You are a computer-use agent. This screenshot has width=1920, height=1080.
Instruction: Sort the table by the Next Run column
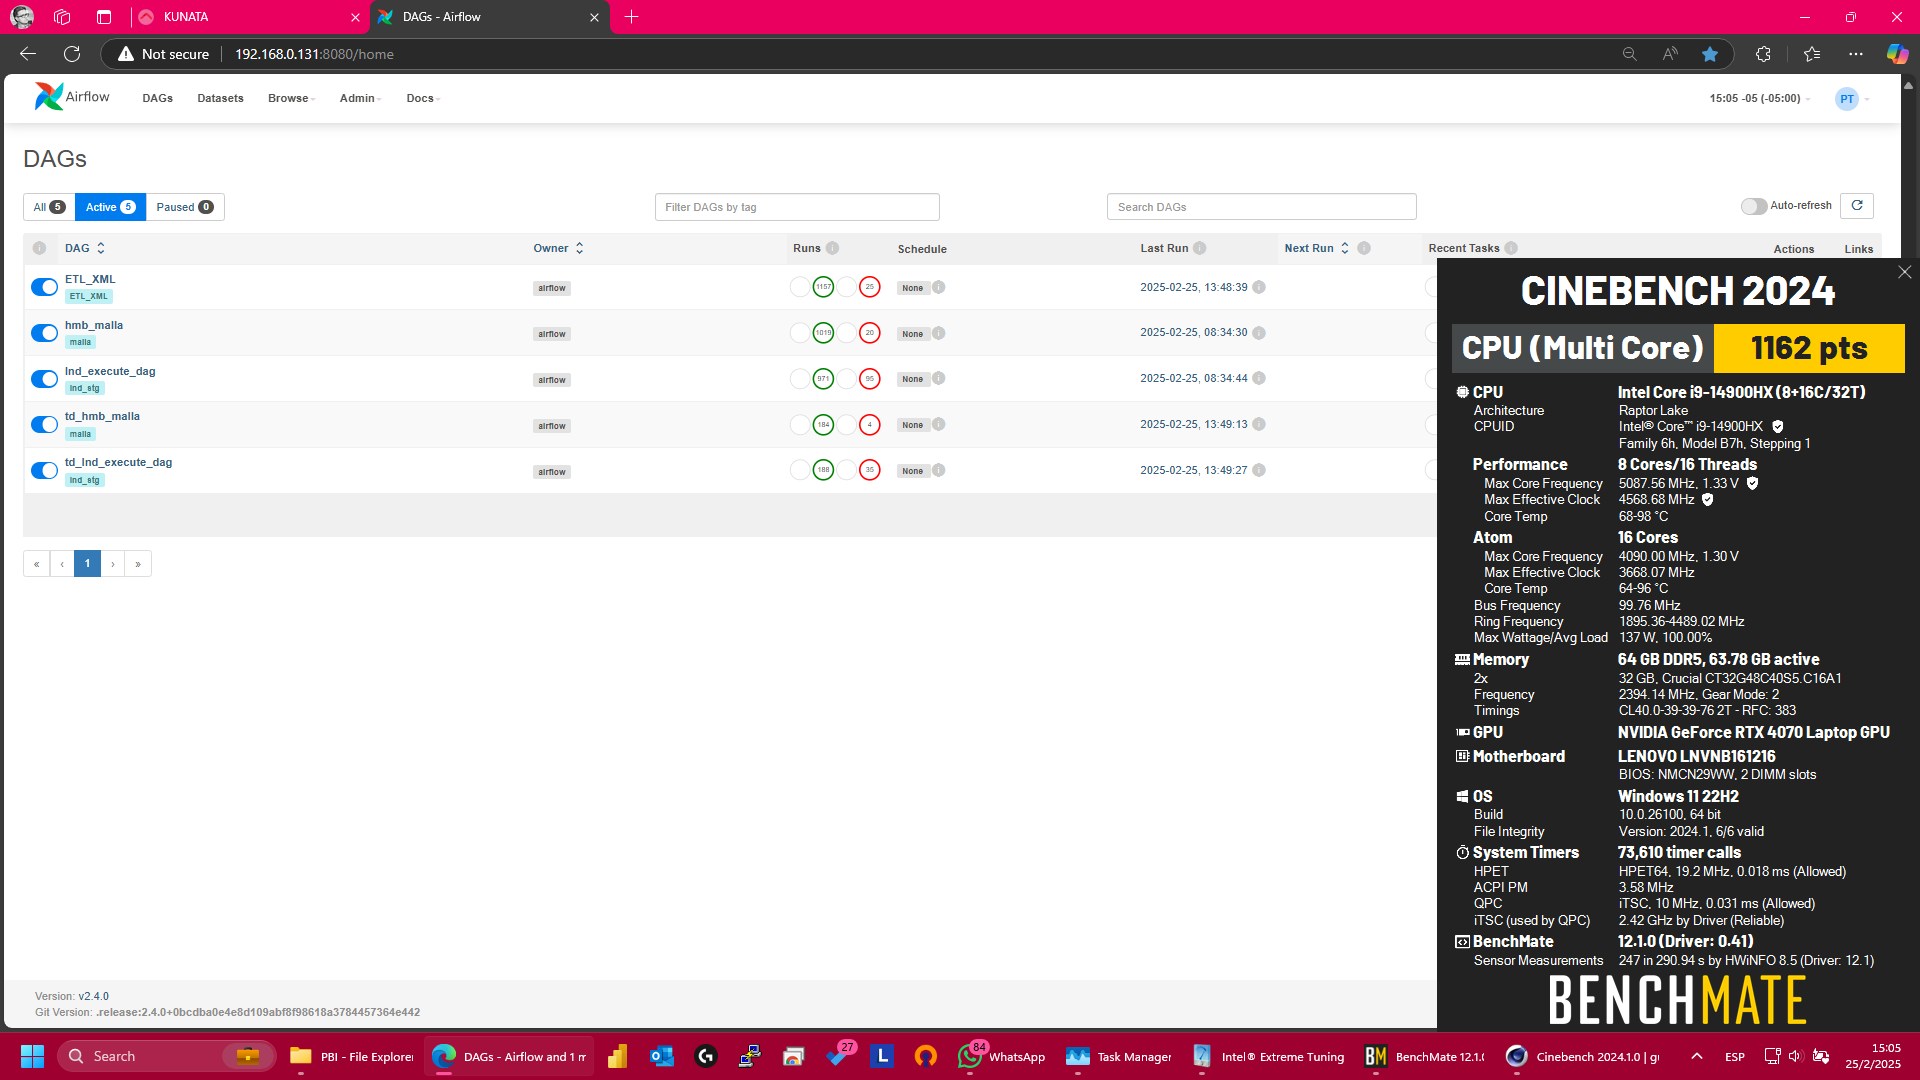[1317, 248]
